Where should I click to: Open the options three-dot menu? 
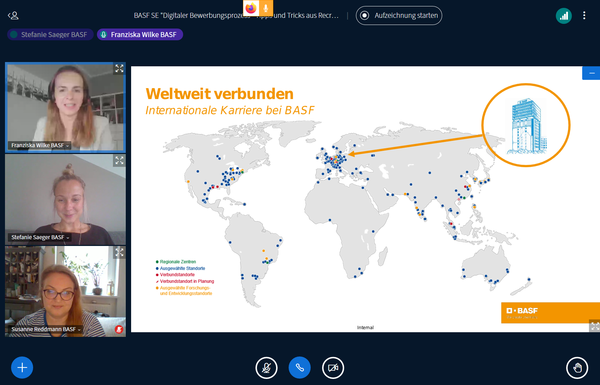[584, 15]
